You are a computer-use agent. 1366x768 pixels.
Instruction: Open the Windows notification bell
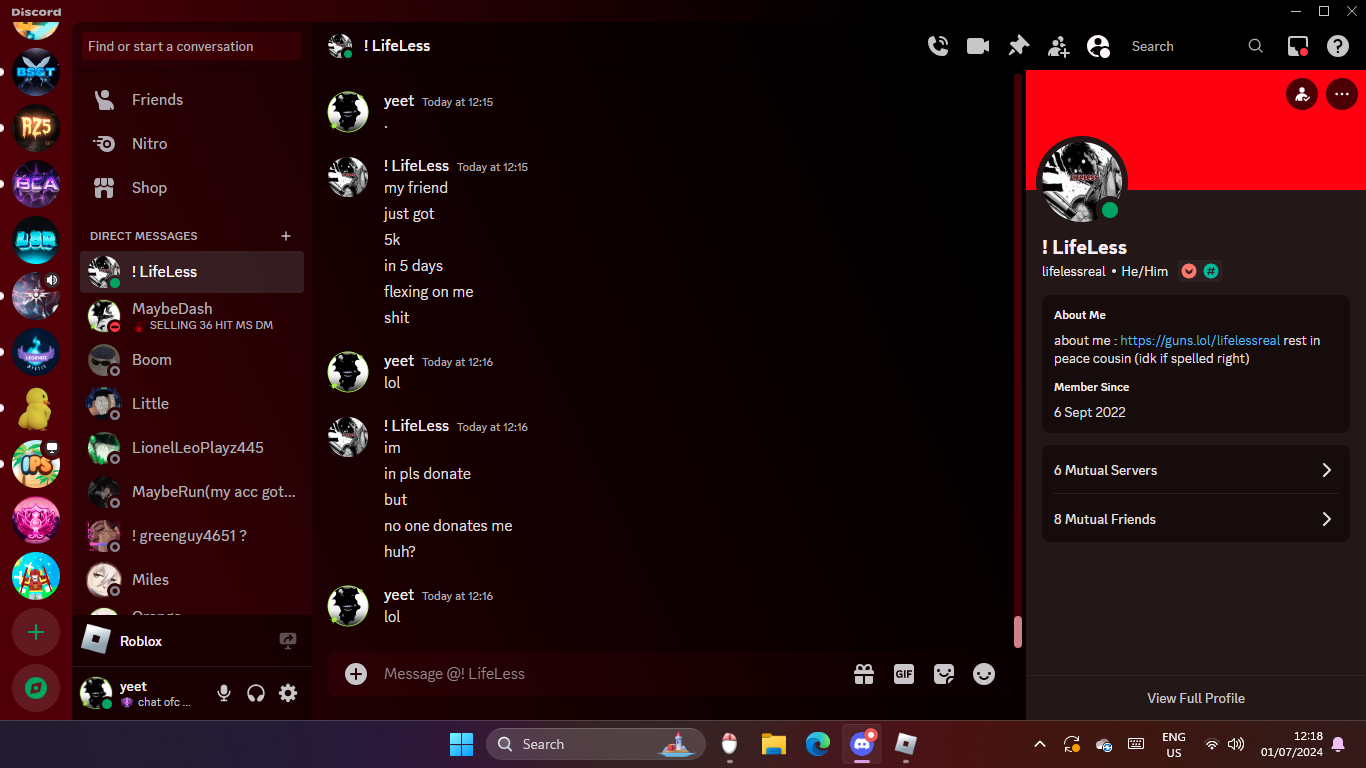pyautogui.click(x=1338, y=744)
